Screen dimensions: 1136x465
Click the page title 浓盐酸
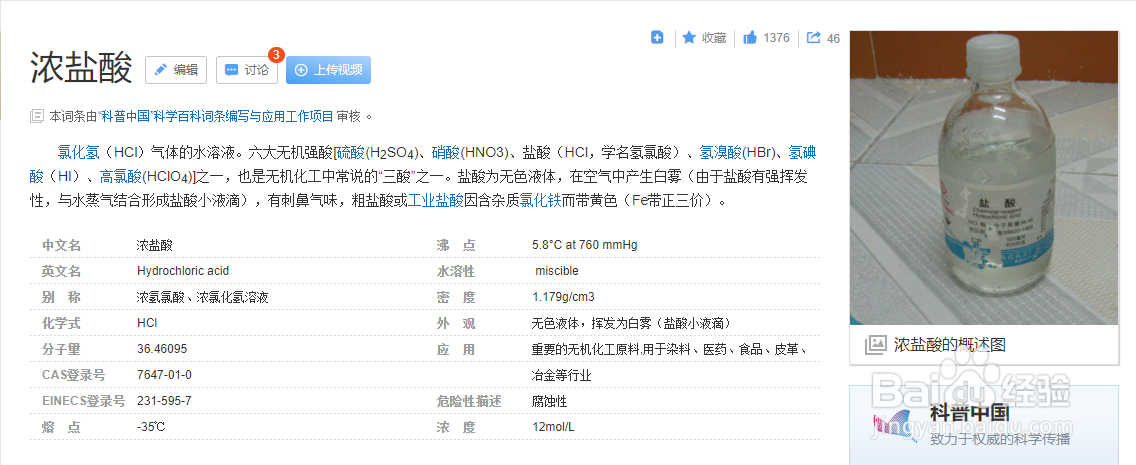(x=81, y=68)
